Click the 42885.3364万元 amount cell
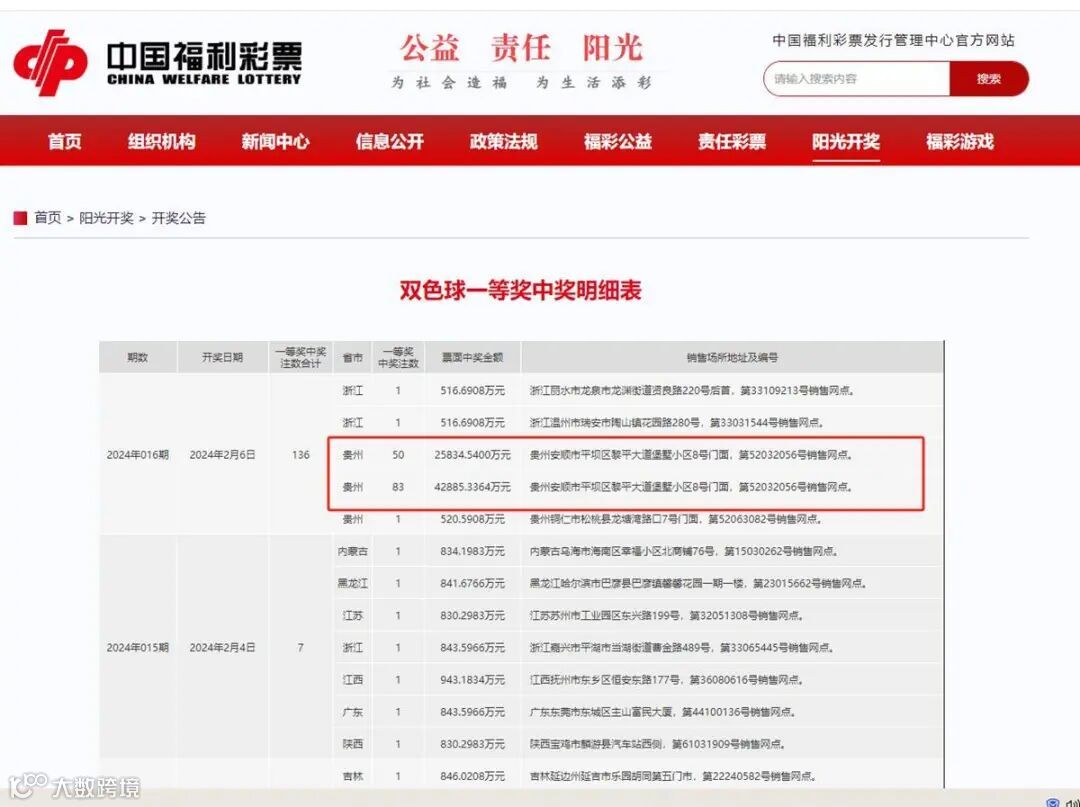 click(472, 487)
